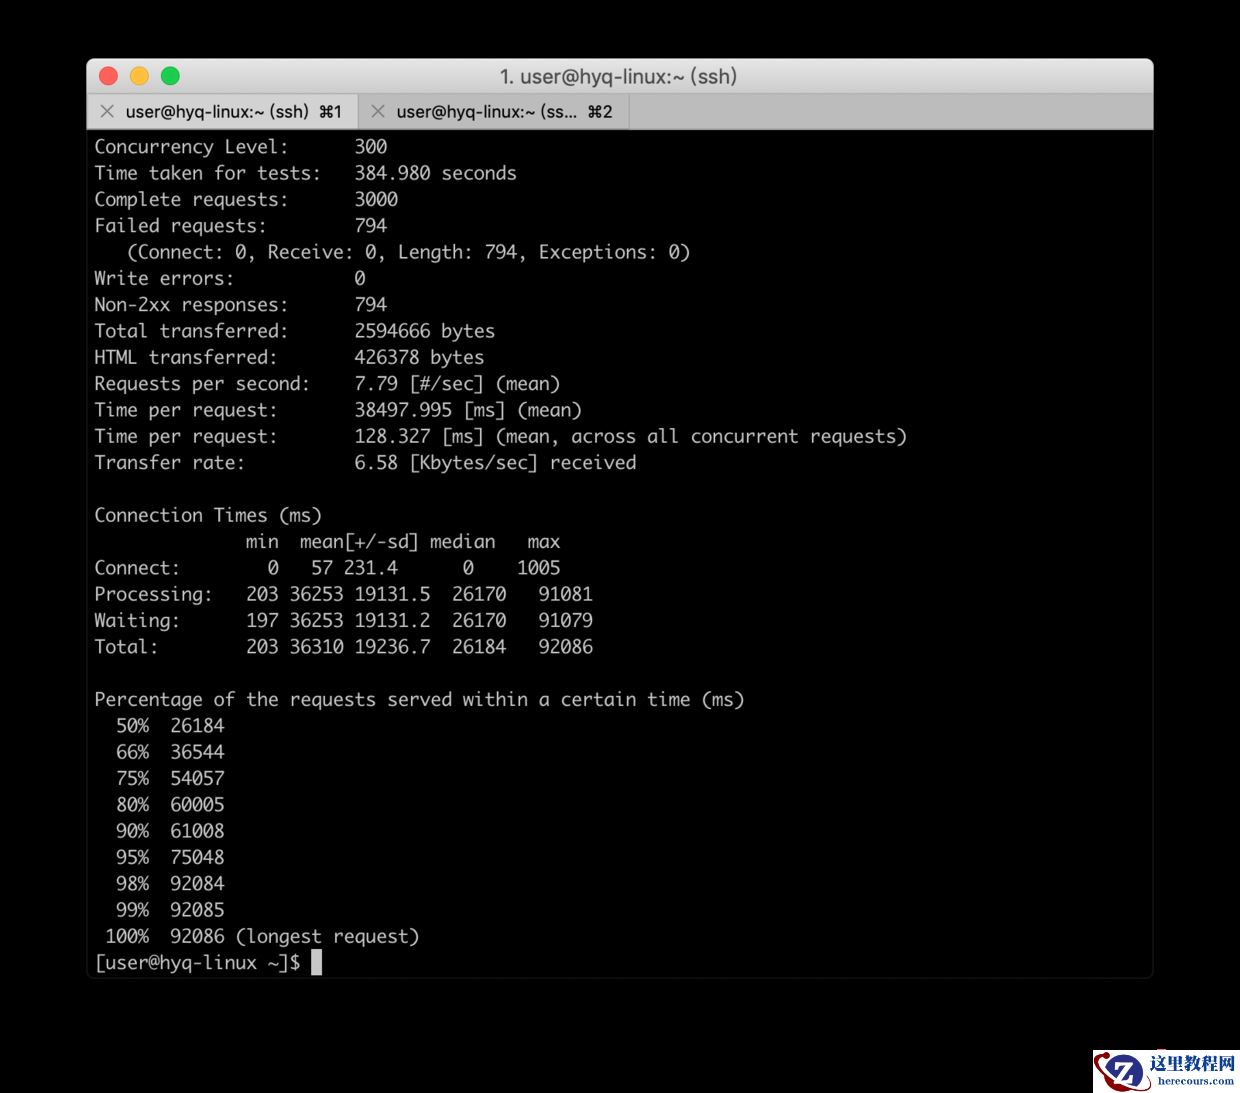Close the first ssh tab with its X icon
The height and width of the screenshot is (1093, 1240).
pyautogui.click(x=107, y=111)
